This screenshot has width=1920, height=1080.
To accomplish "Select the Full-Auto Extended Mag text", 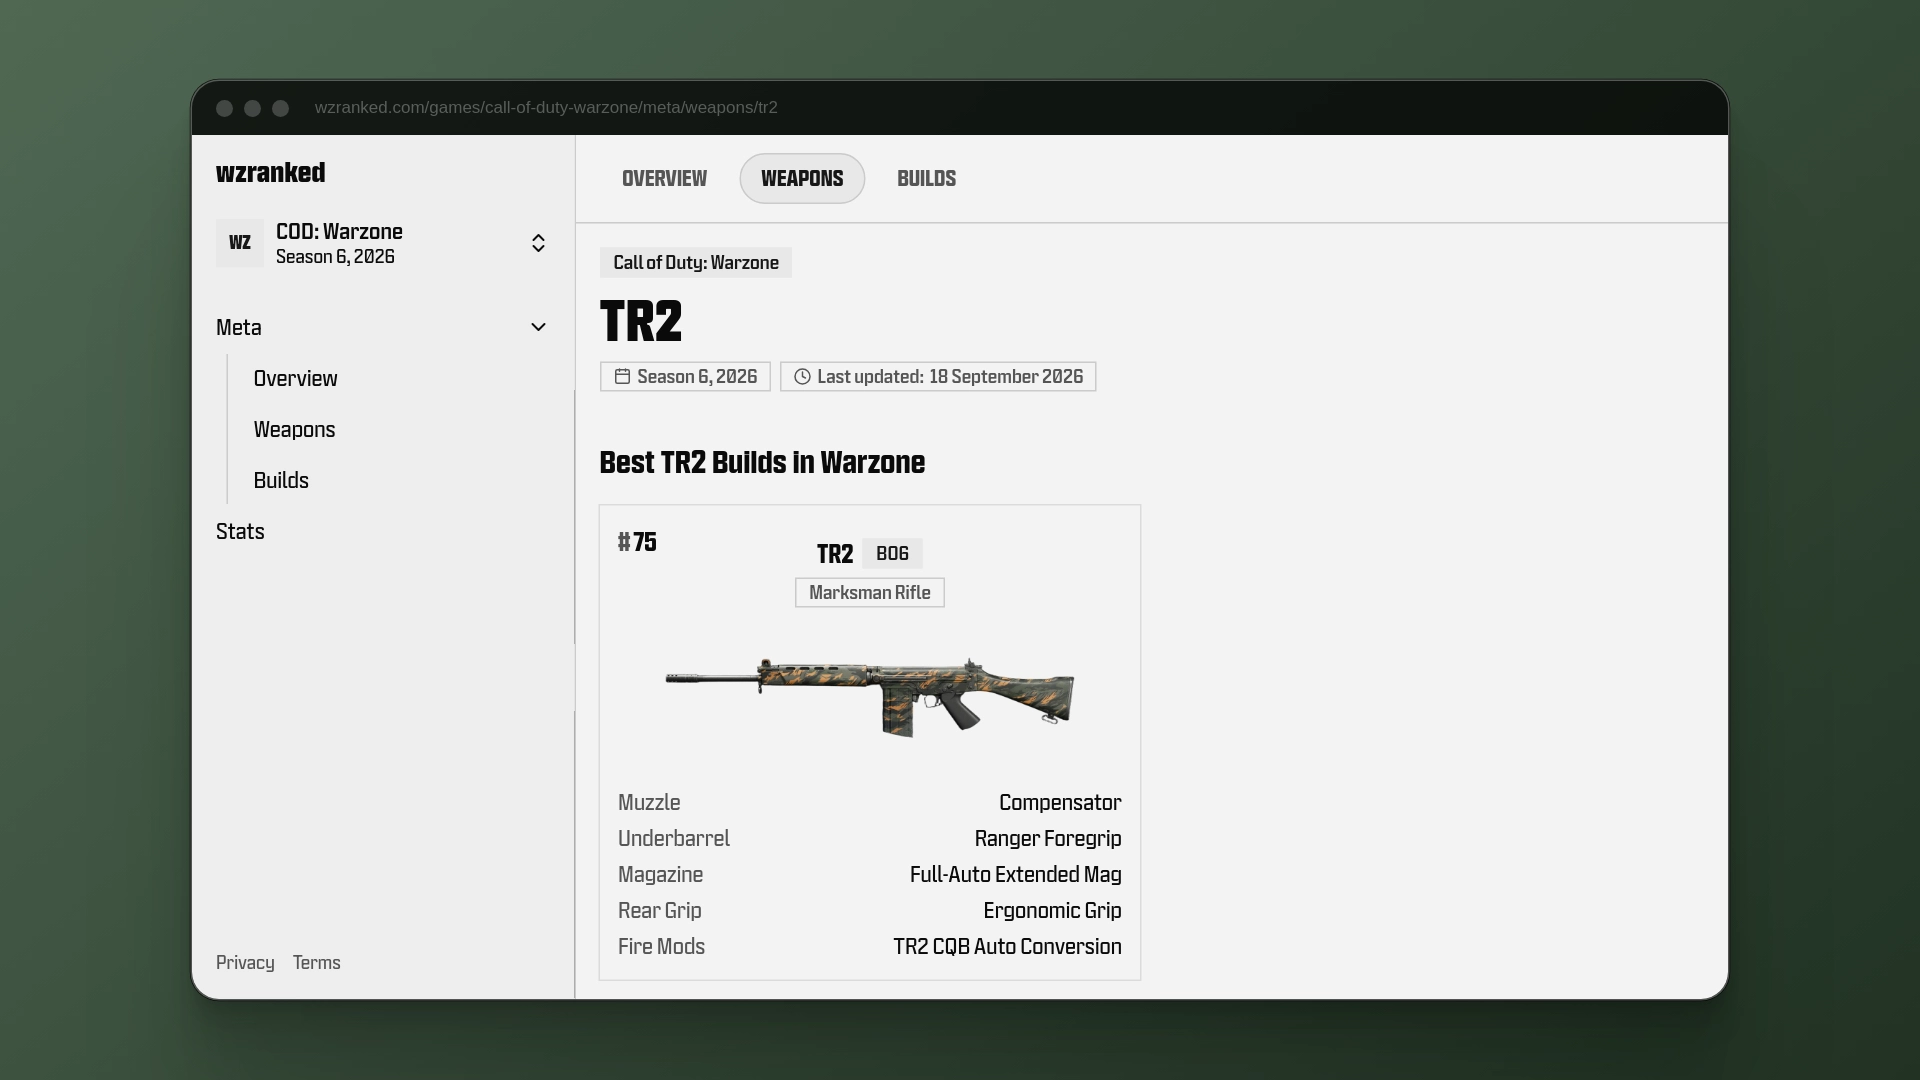I will [x=1016, y=874].
